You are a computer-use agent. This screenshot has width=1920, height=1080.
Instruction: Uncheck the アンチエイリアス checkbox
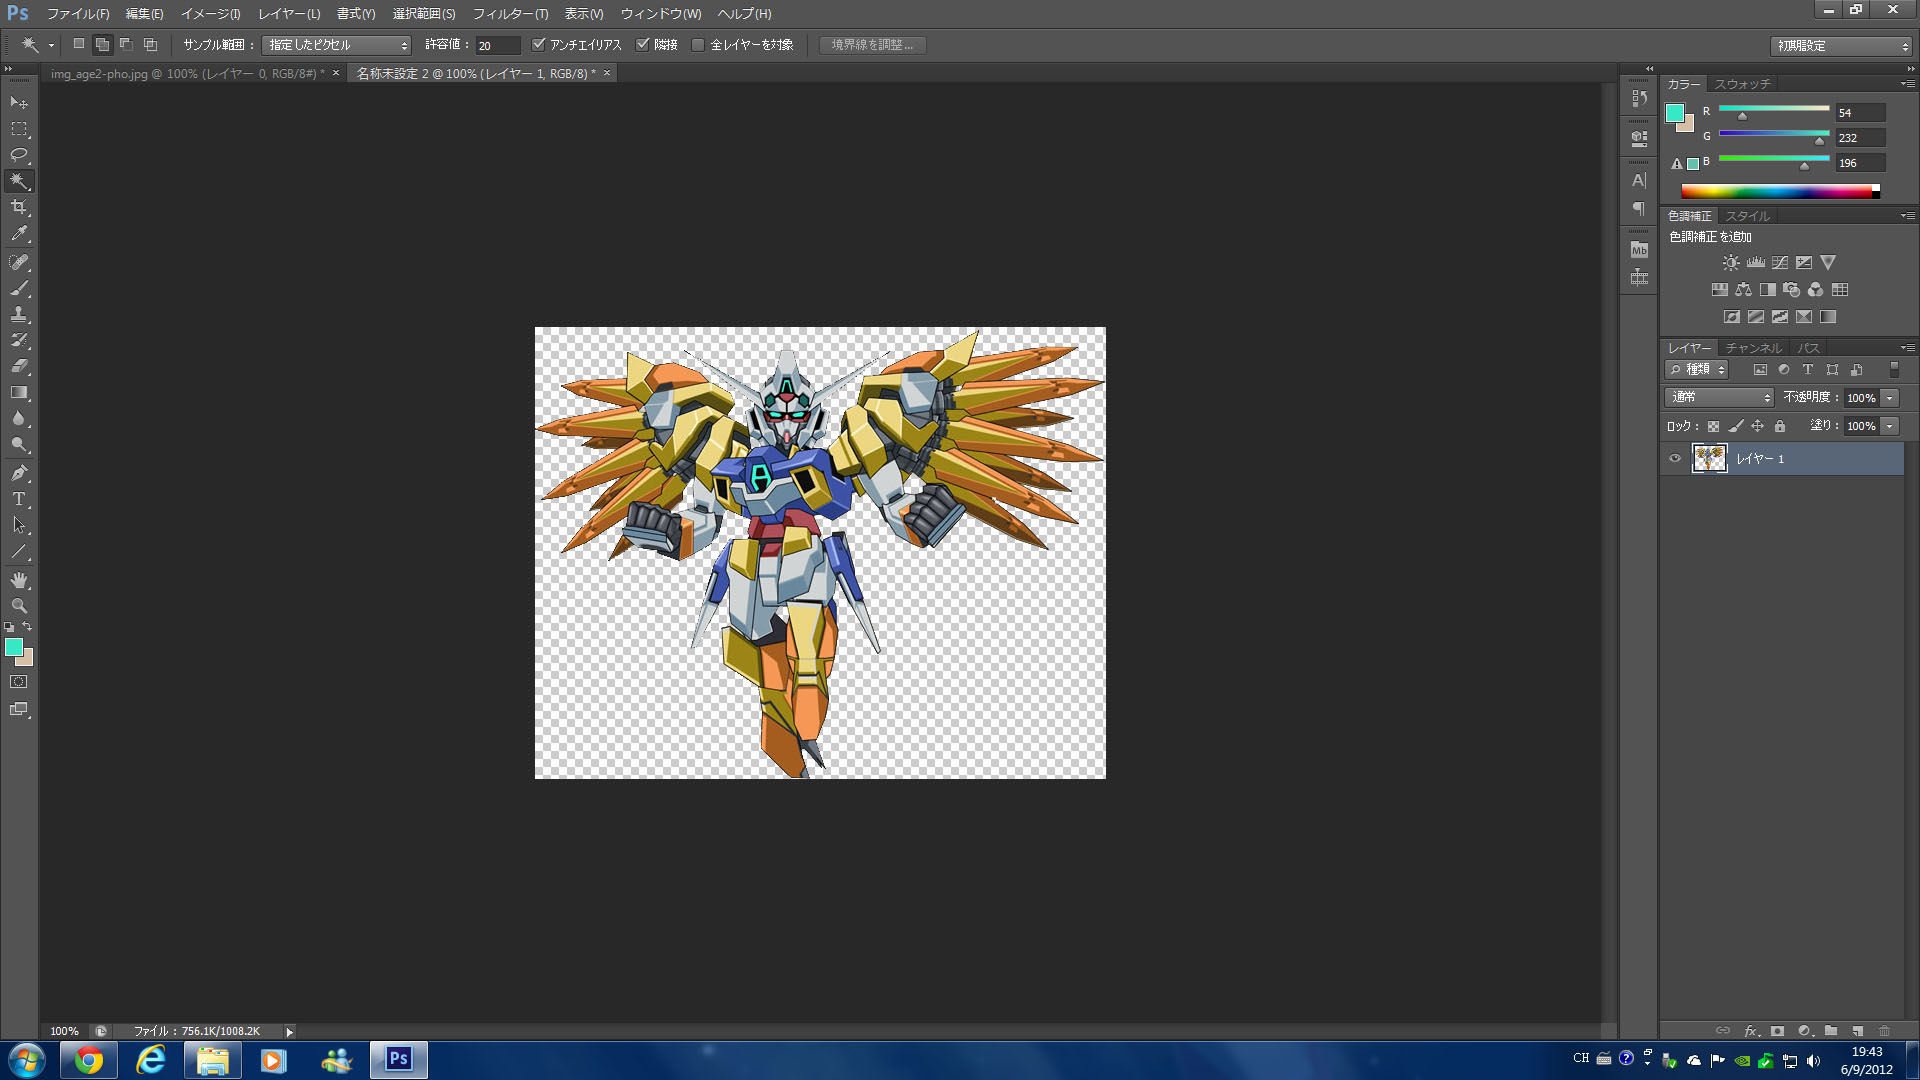[539, 45]
